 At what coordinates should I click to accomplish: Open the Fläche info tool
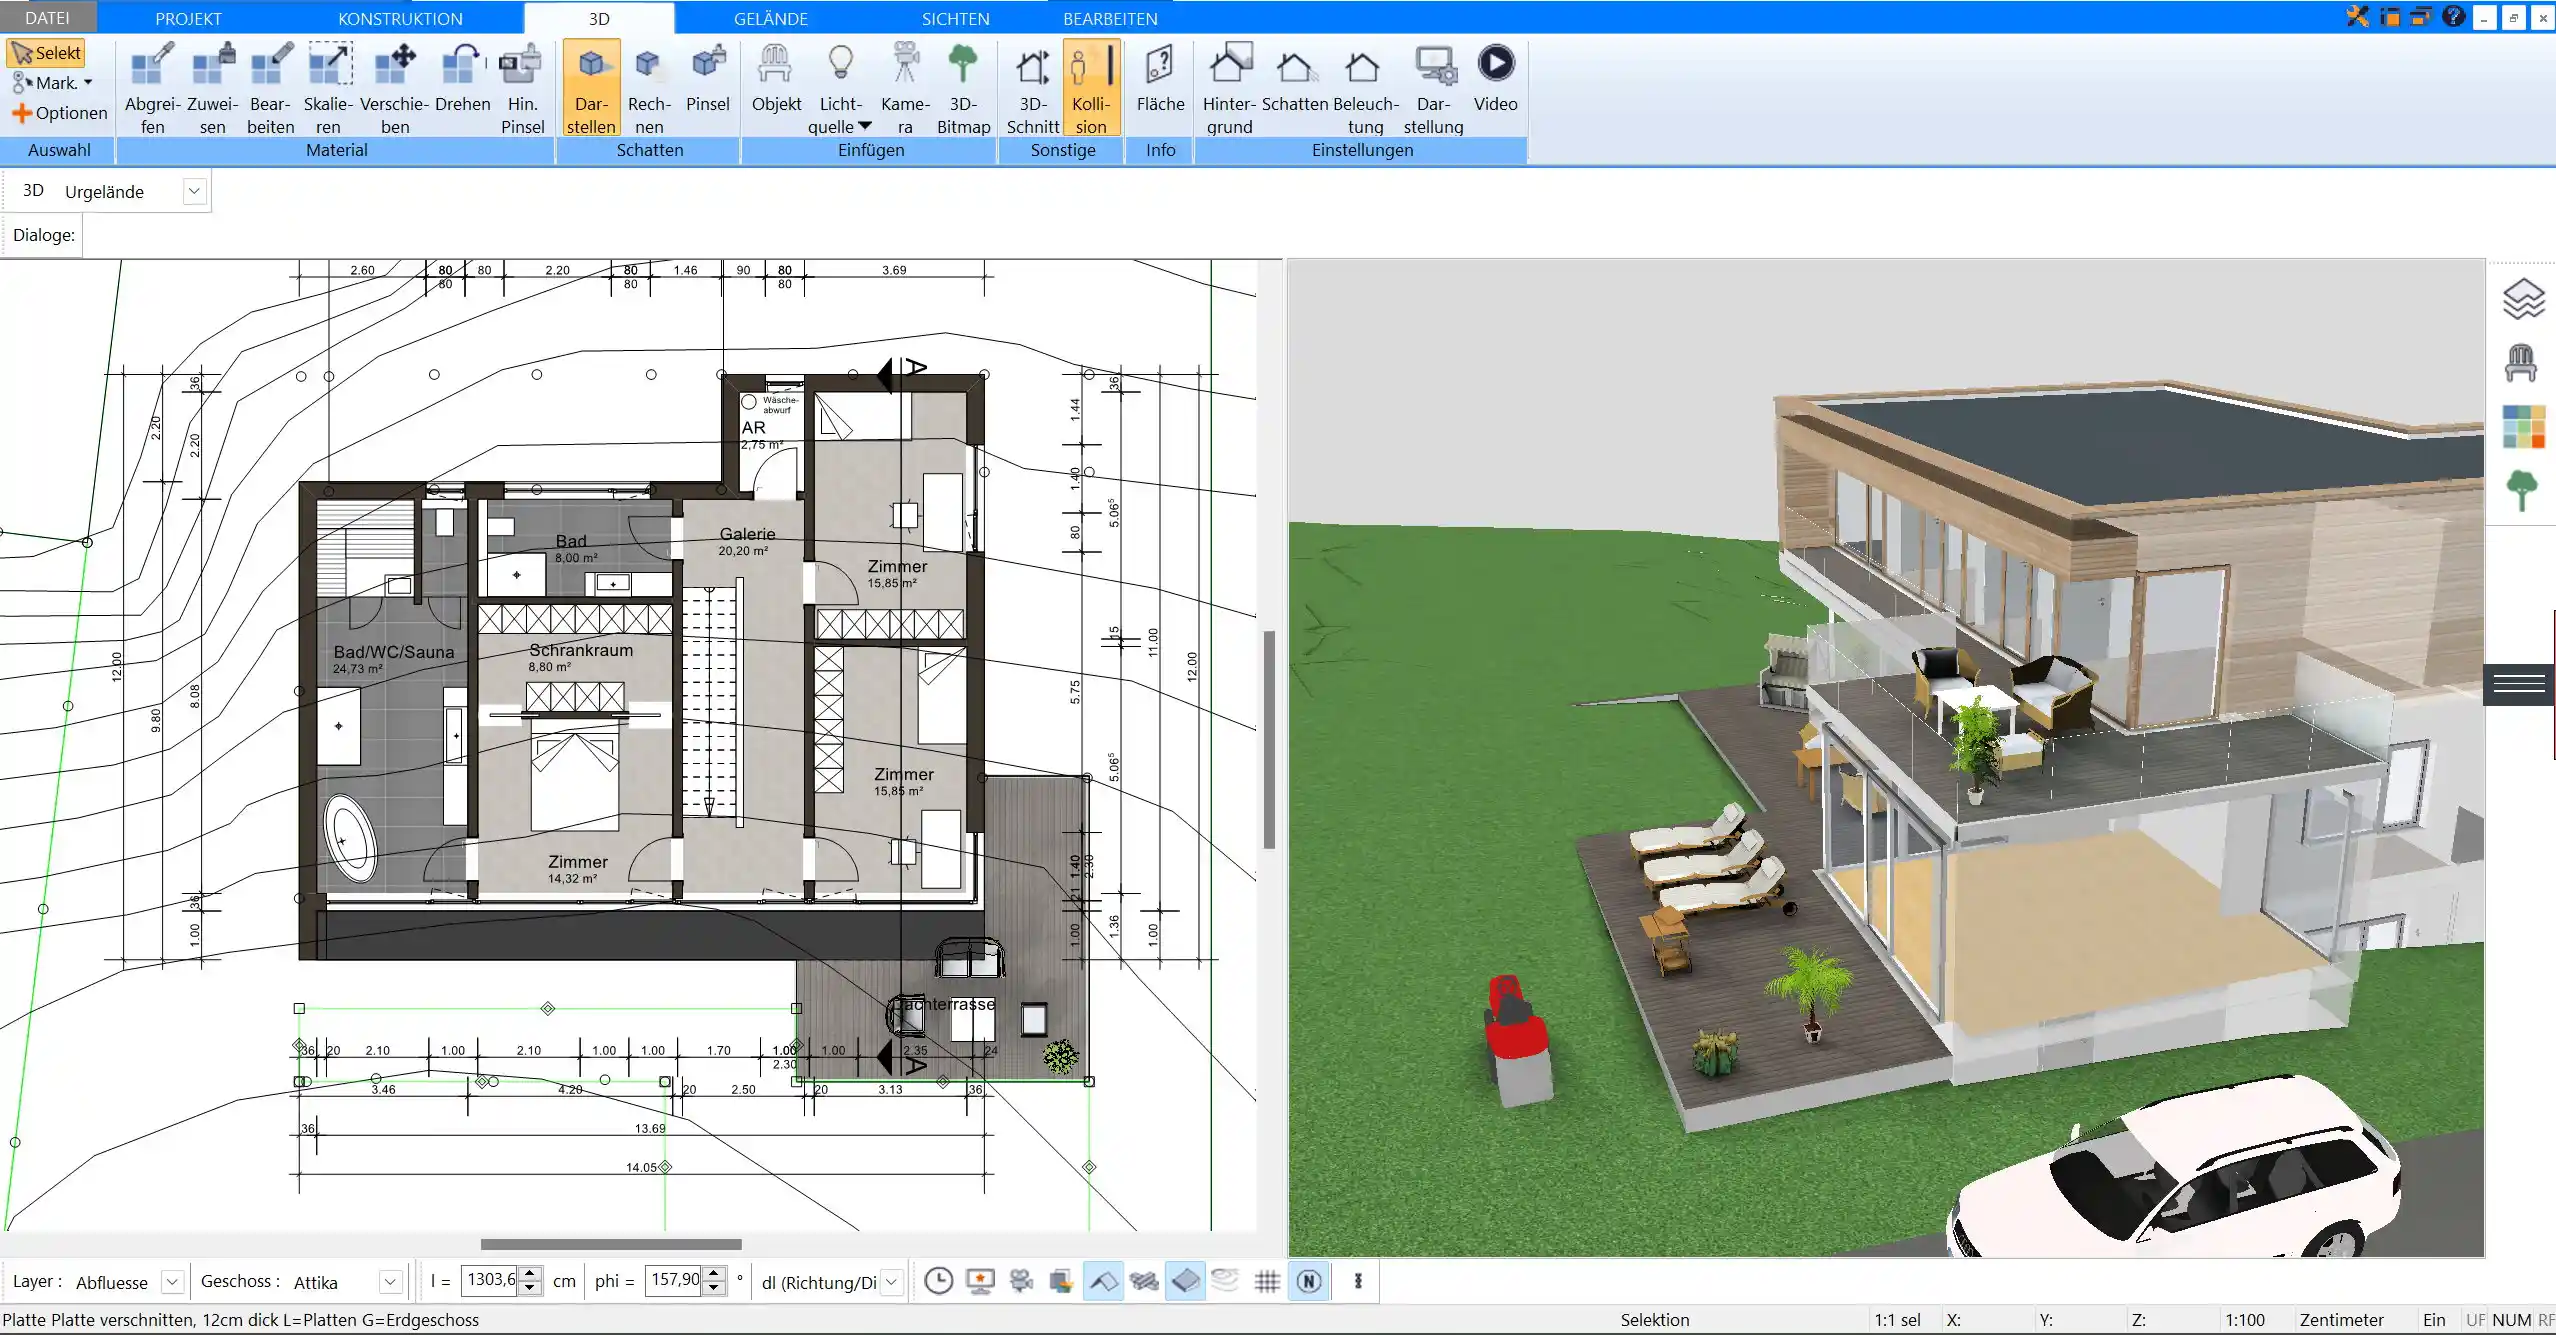(1160, 78)
